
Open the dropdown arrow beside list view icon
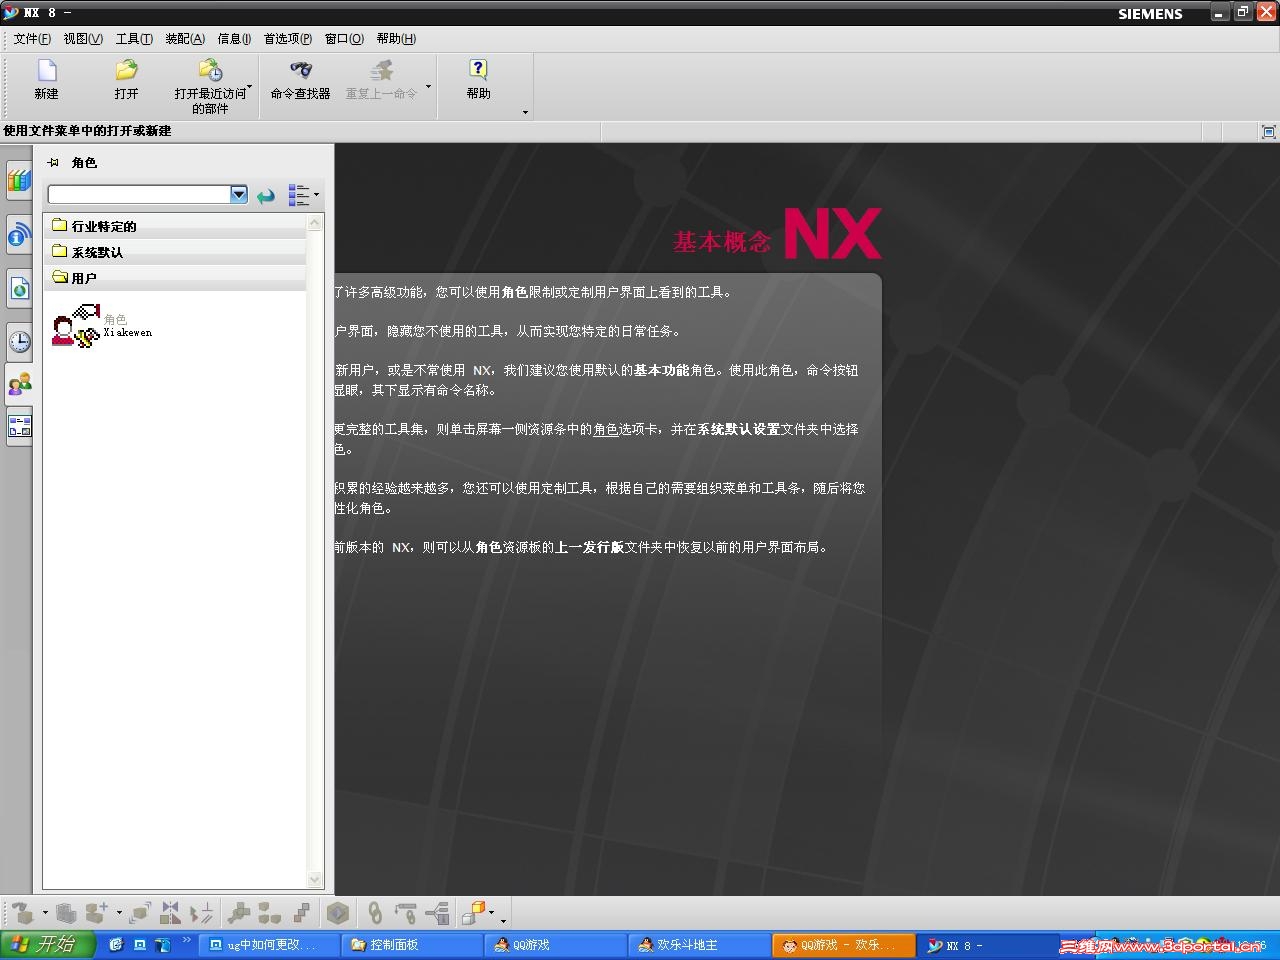(x=317, y=195)
